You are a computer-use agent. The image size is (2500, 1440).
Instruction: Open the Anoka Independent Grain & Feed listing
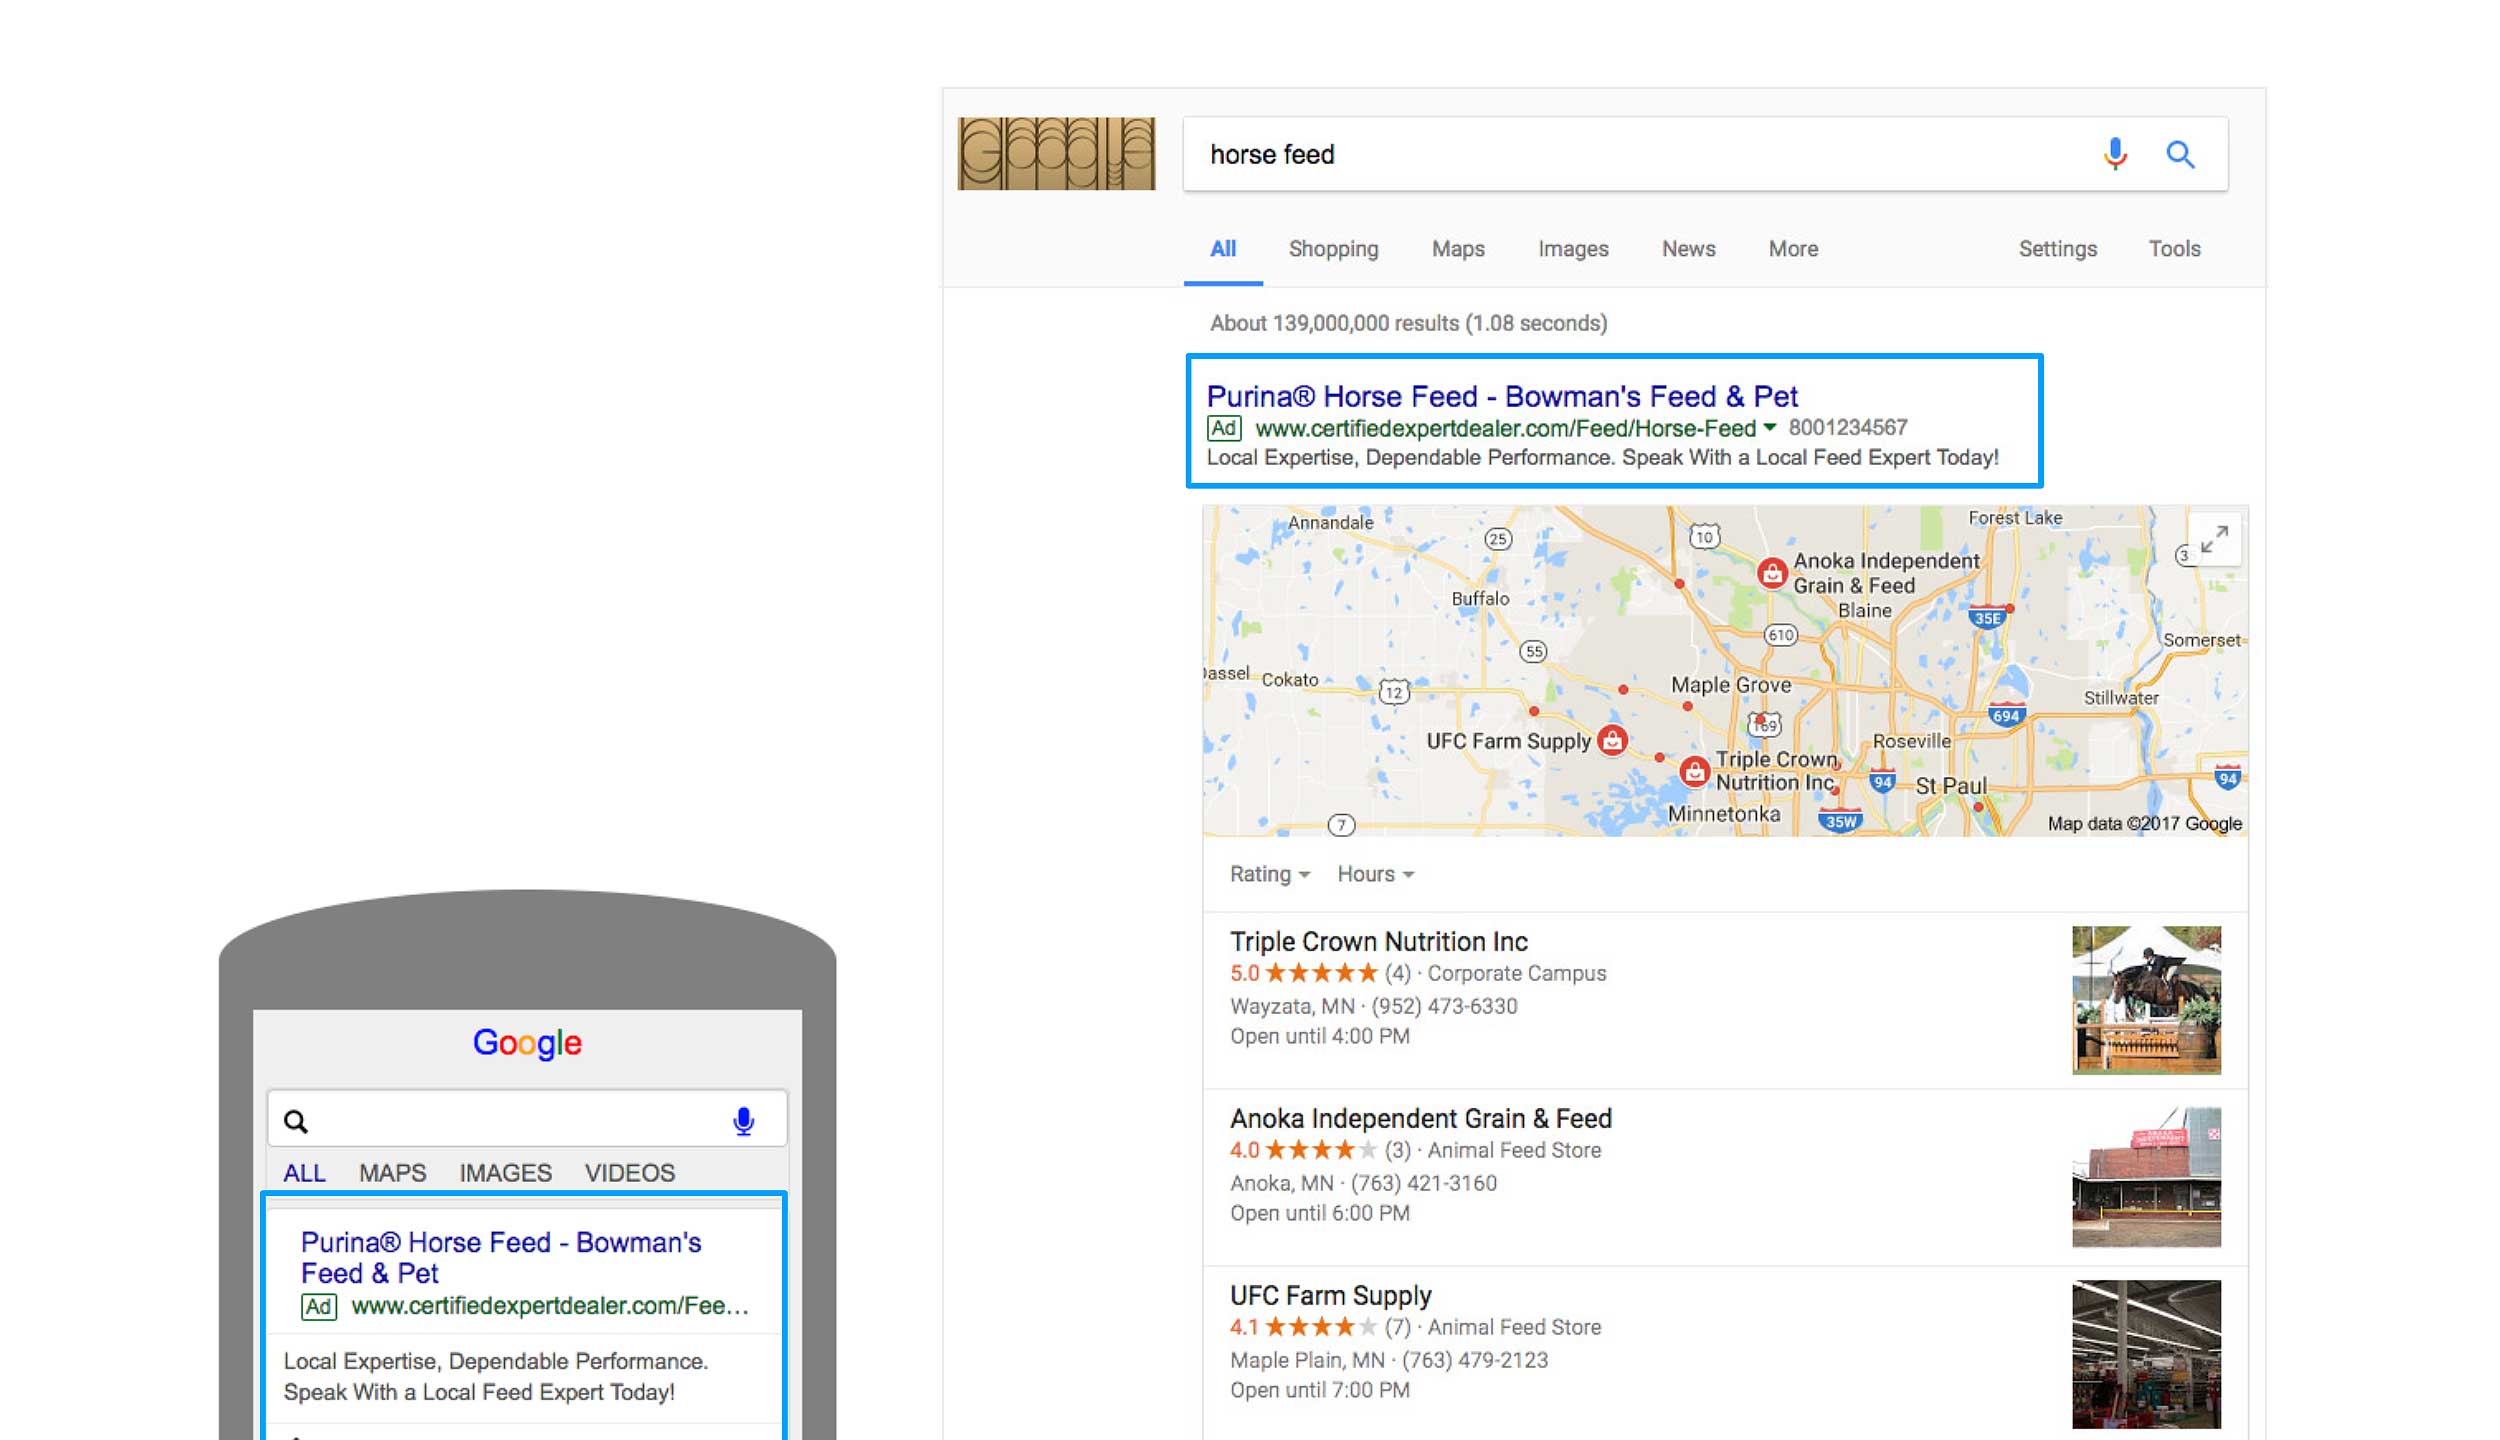(1420, 1118)
